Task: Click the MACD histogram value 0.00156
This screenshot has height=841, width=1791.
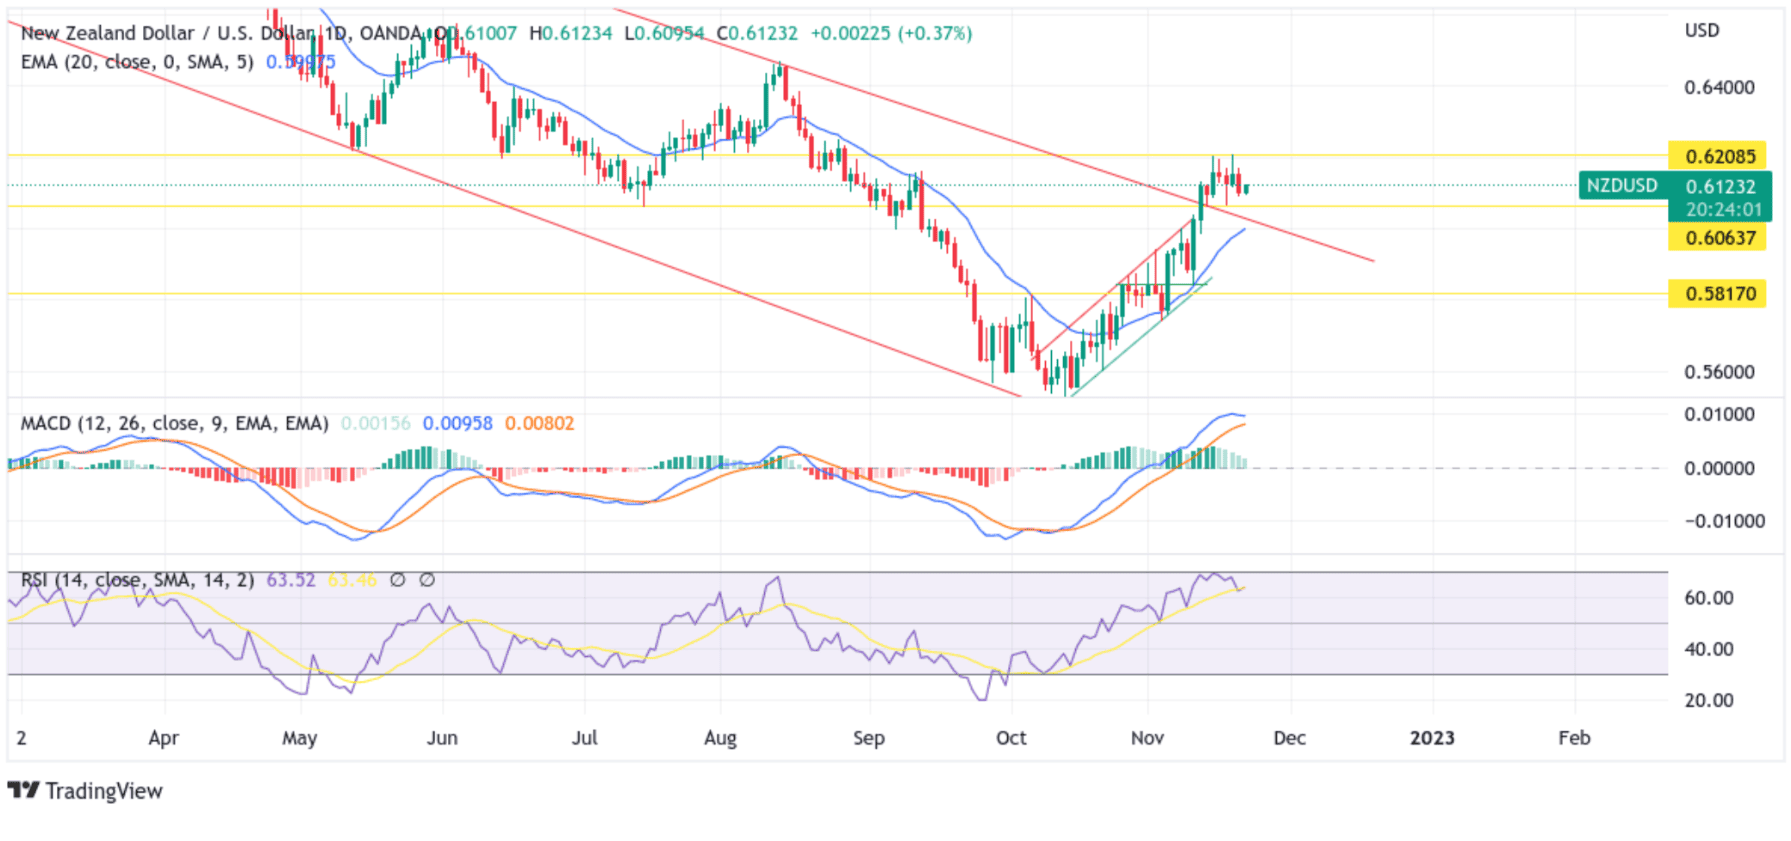Action: (376, 423)
